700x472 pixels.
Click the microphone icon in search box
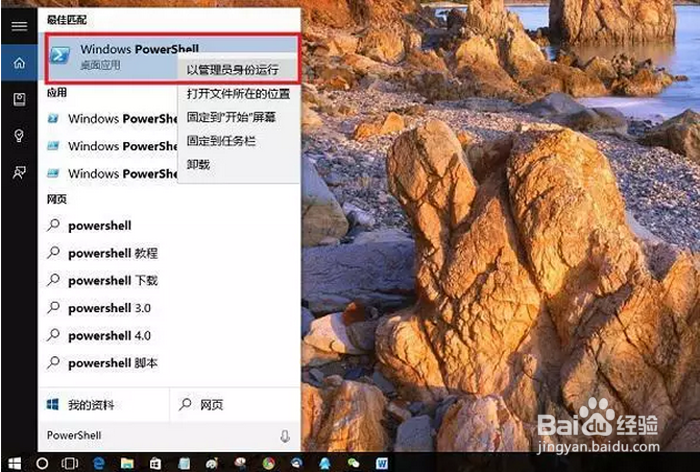click(x=285, y=436)
